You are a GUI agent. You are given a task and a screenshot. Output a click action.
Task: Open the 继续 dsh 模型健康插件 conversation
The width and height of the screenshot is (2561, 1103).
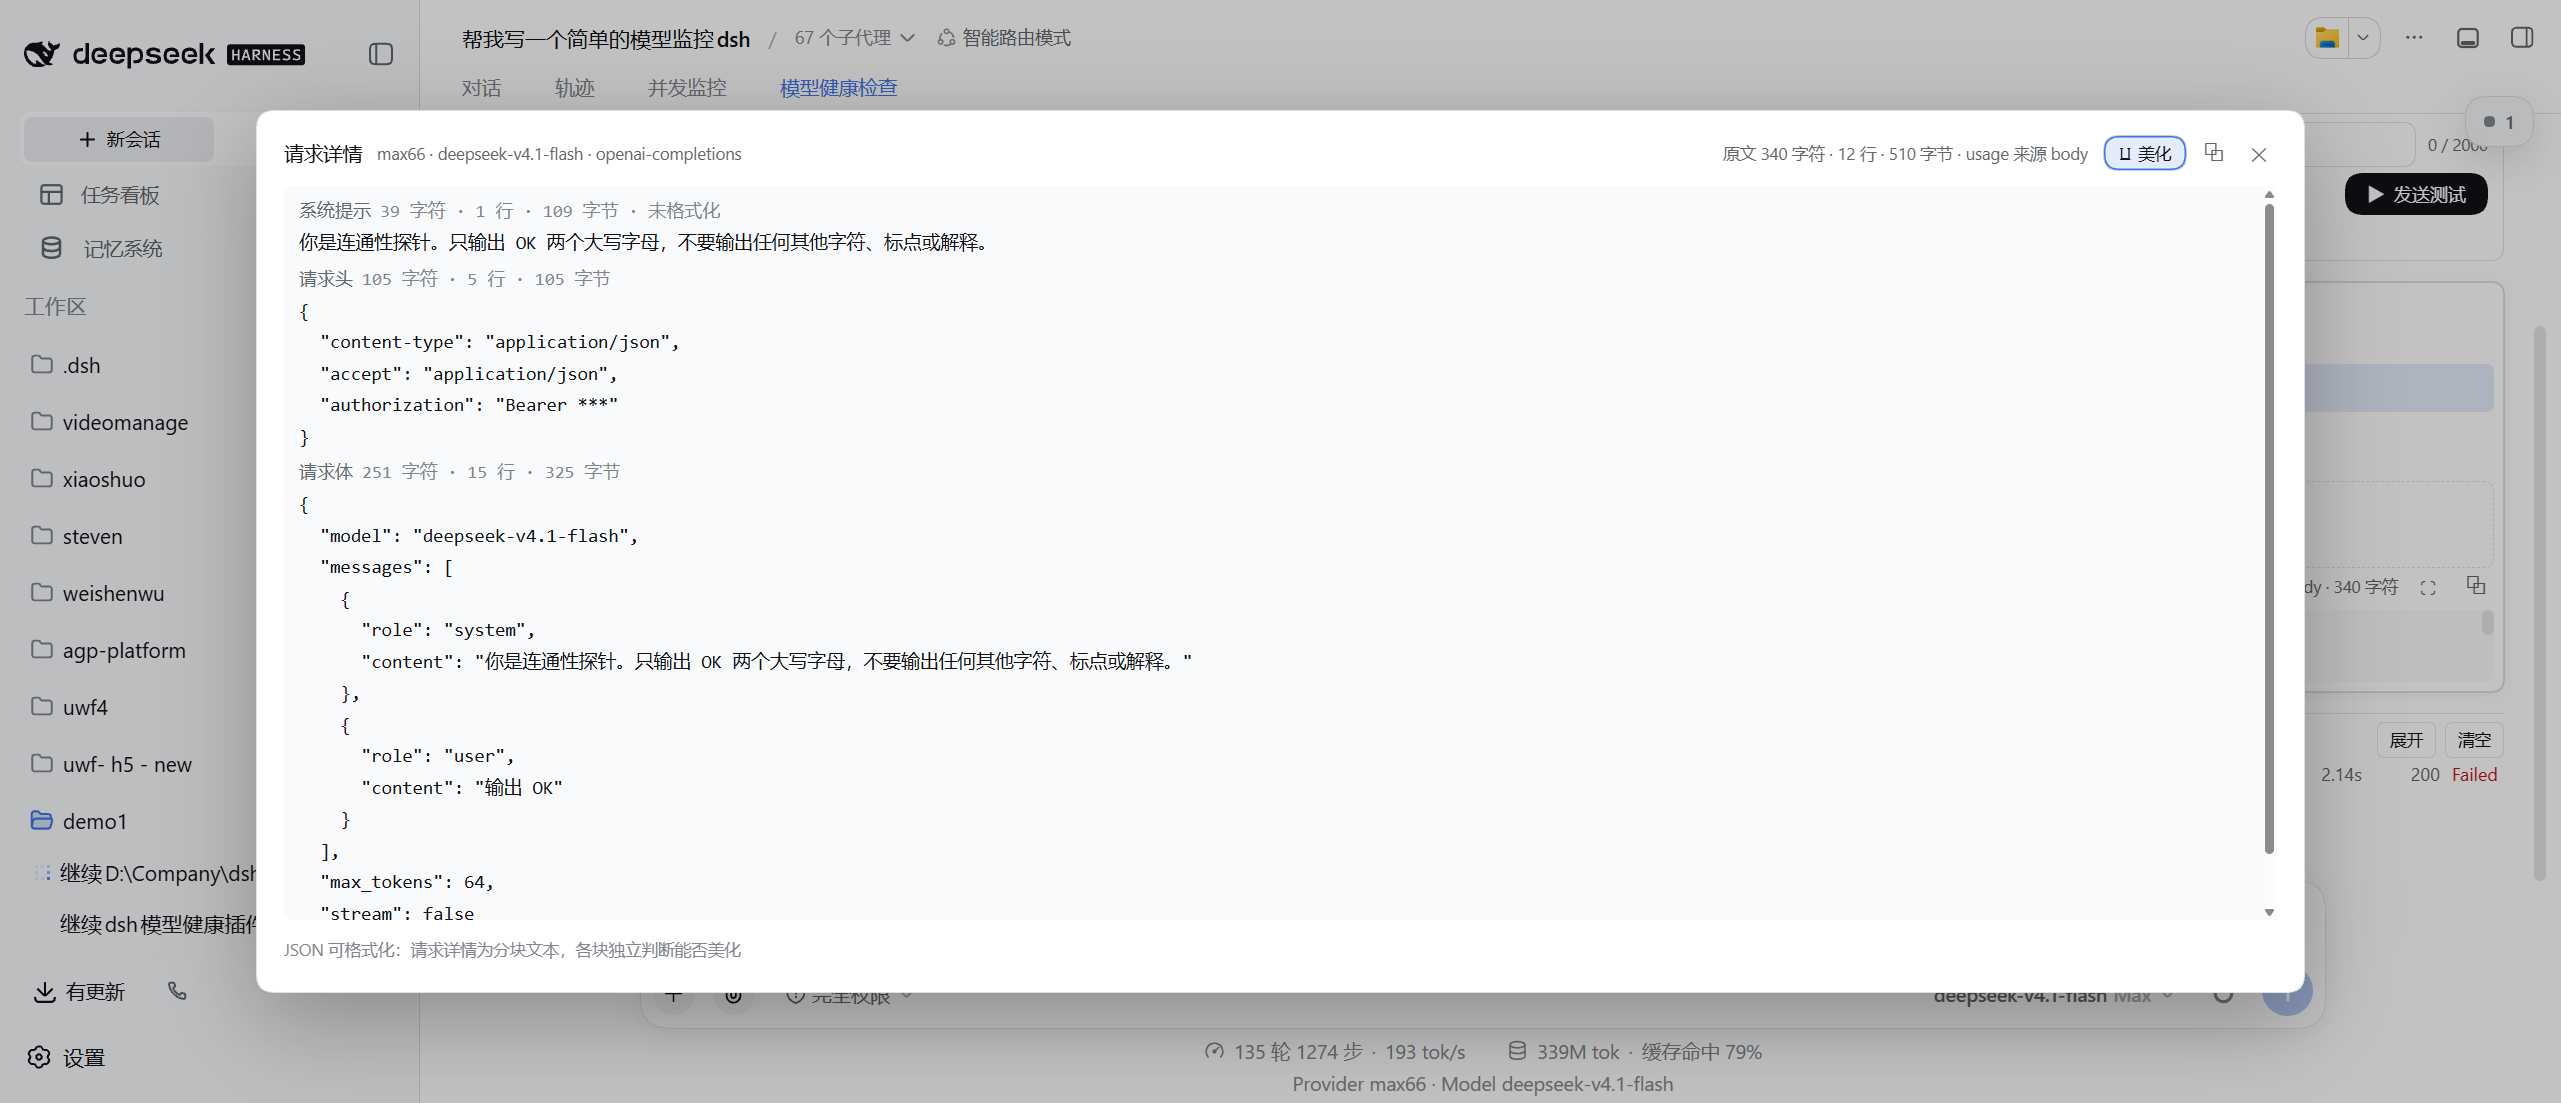(157, 924)
